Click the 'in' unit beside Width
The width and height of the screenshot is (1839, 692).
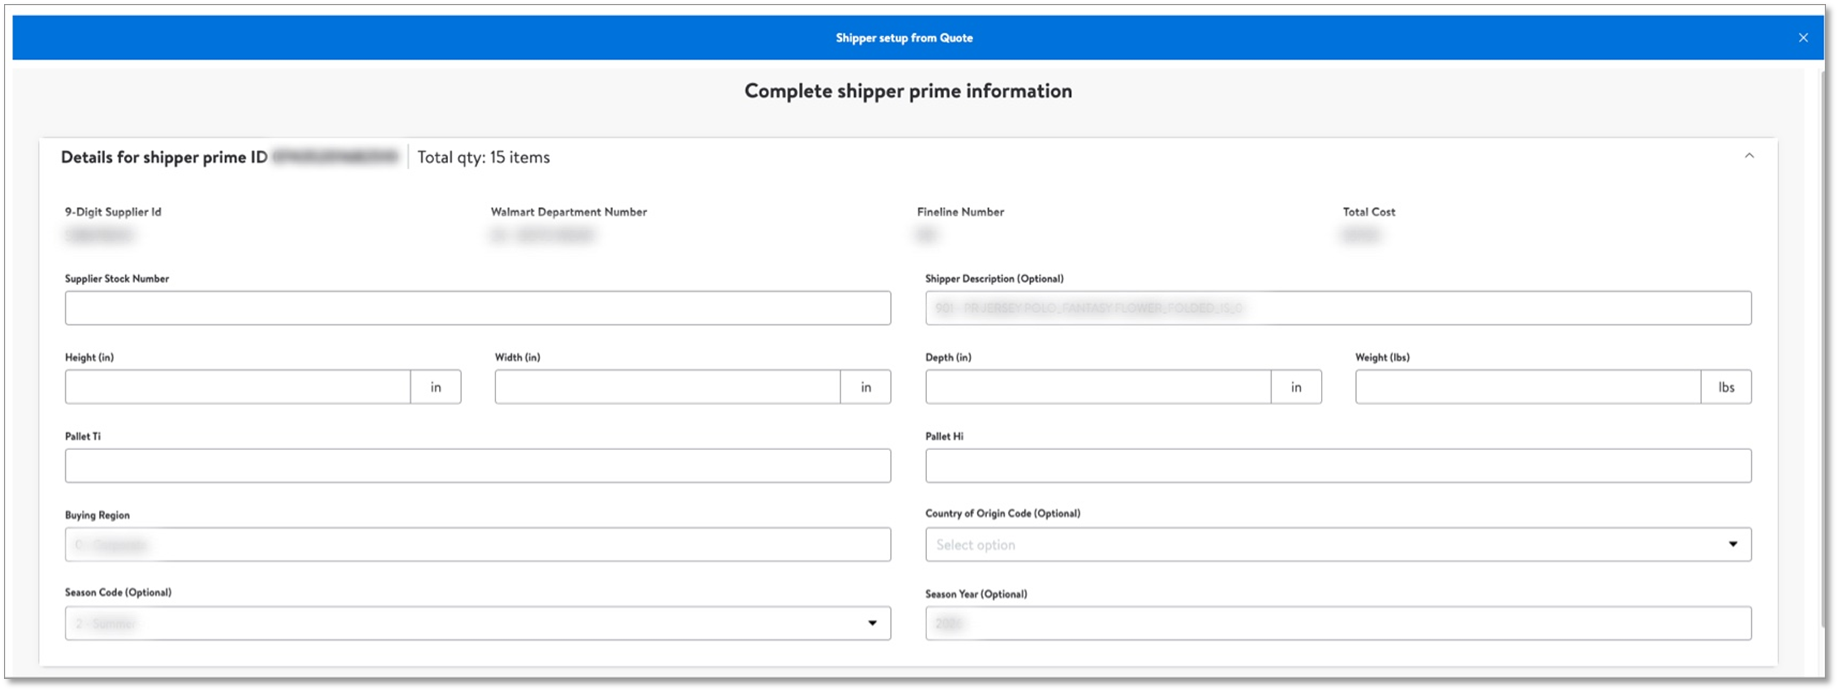pyautogui.click(x=866, y=387)
